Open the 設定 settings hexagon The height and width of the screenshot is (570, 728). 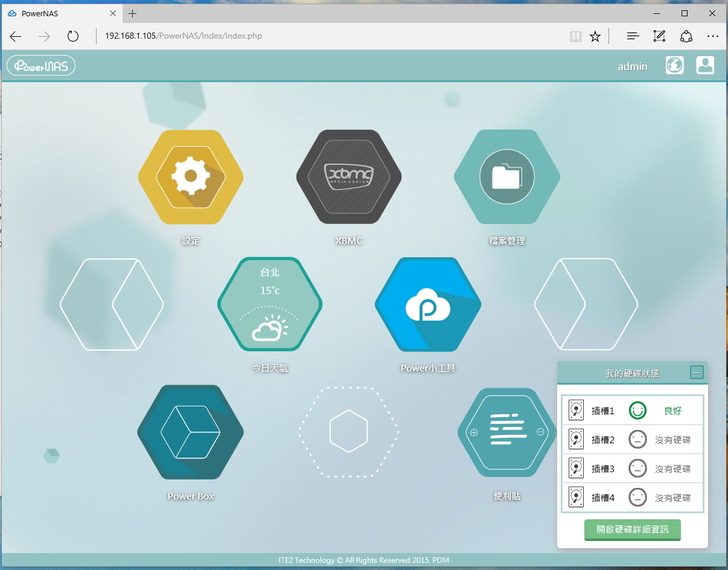coord(190,178)
